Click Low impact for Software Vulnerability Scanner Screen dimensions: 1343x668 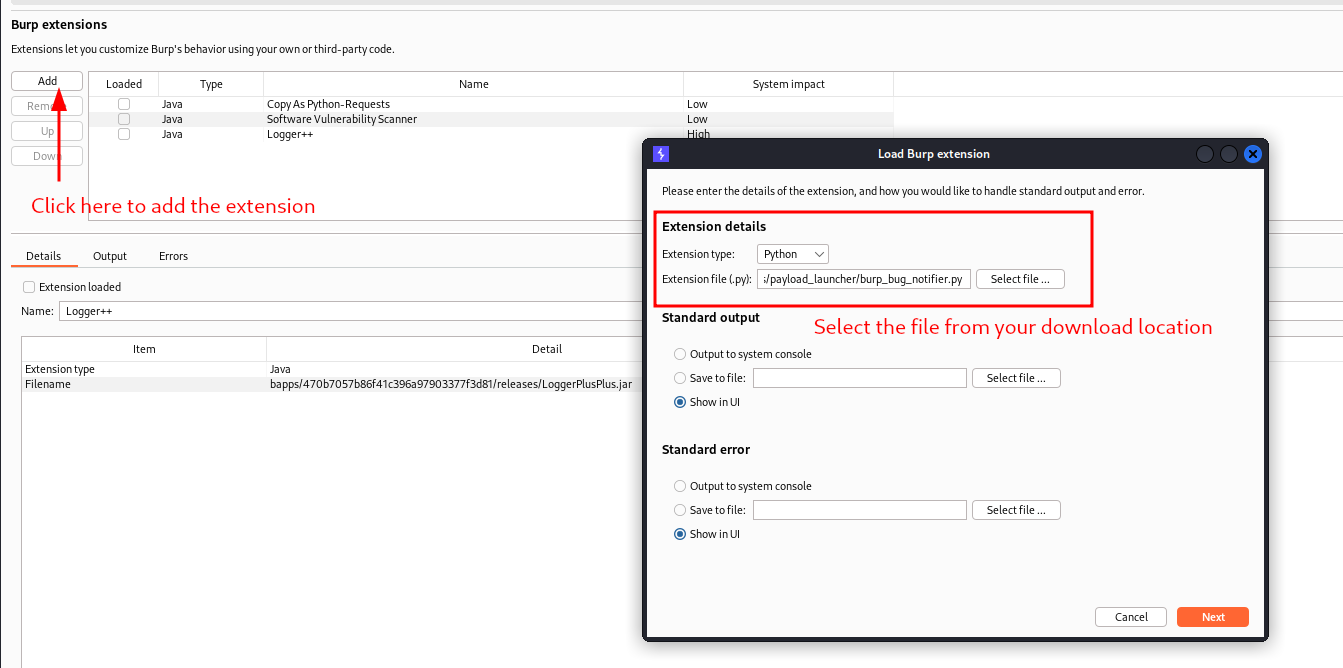697,119
